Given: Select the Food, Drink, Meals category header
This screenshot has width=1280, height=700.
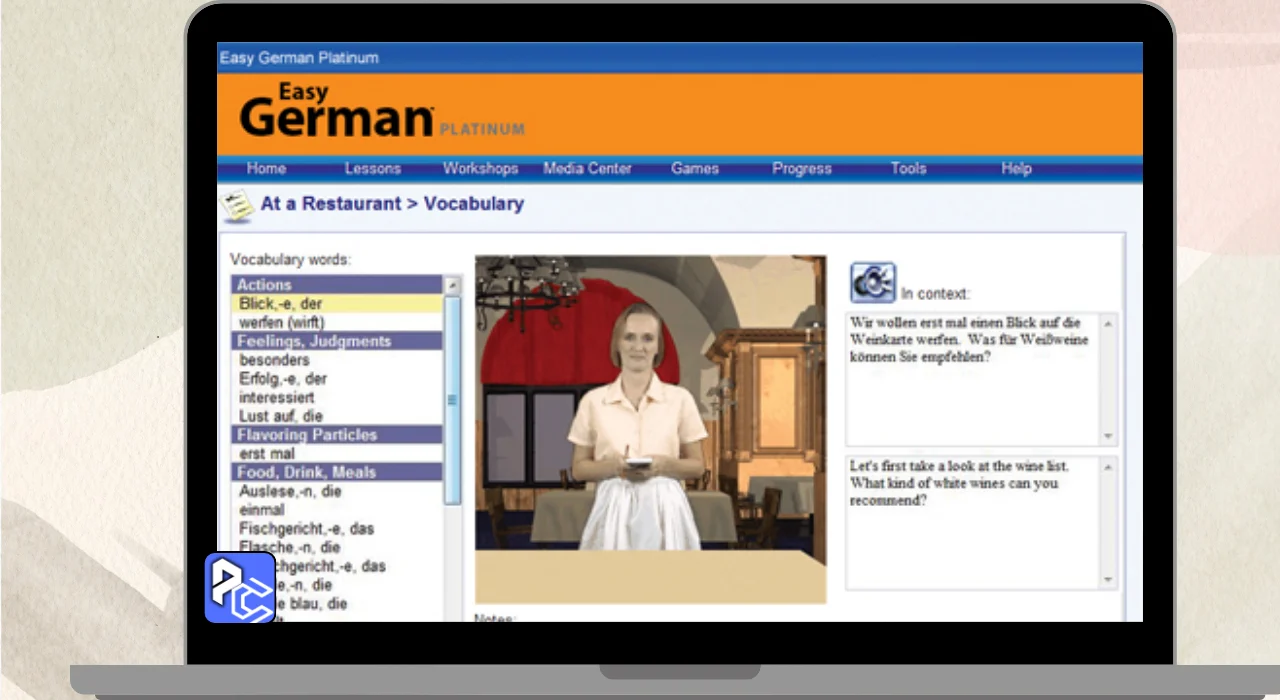Looking at the screenshot, I should pos(337,472).
